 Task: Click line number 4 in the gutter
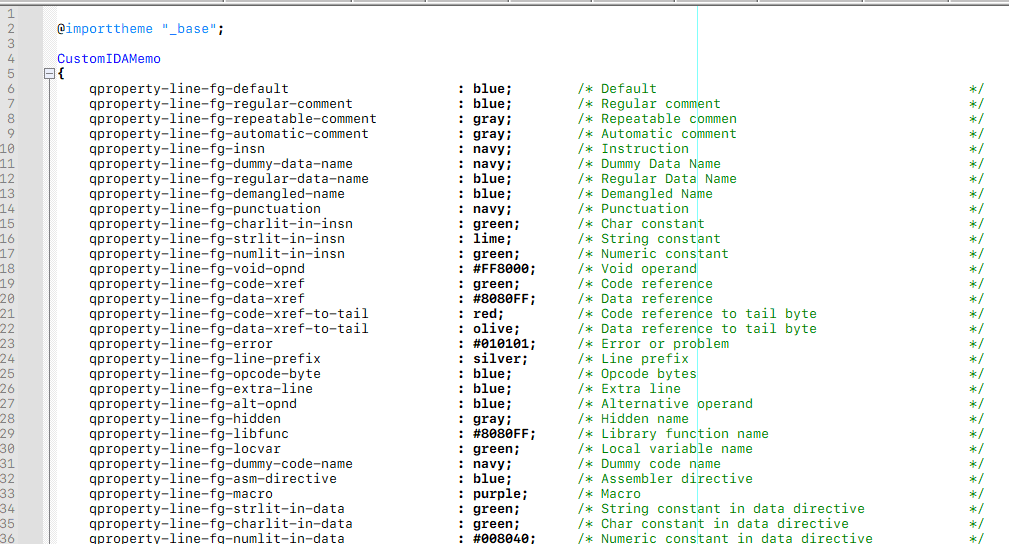point(11,59)
